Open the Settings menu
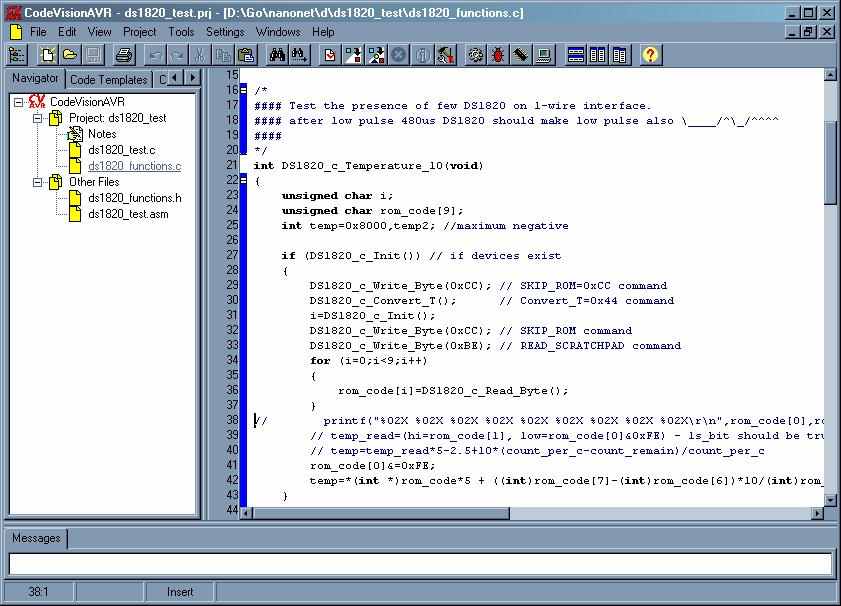The image size is (841, 606). pos(225,32)
